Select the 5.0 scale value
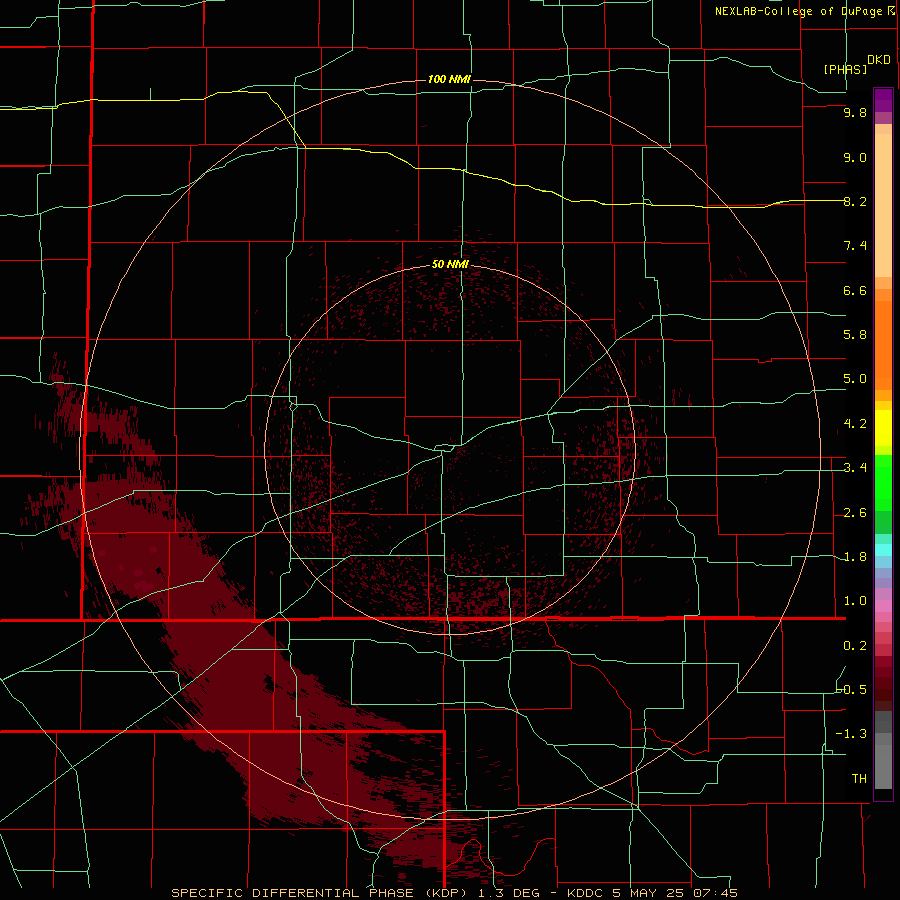 (855, 379)
